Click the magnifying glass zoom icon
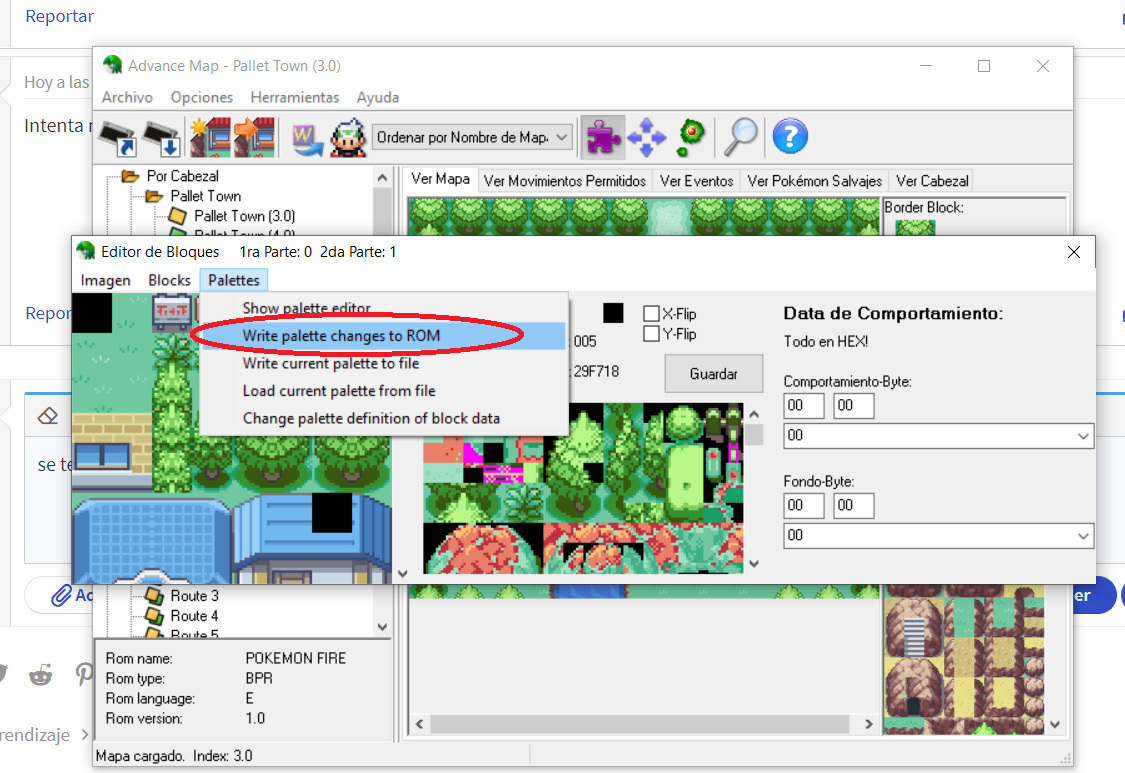The image size is (1125, 773). (x=740, y=137)
